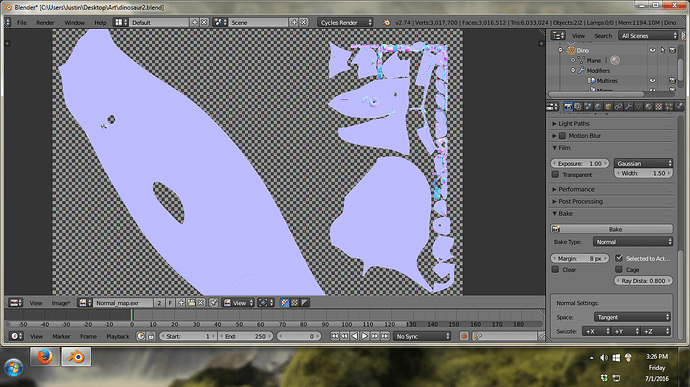Open the Object properties tab (cube icon)
The image size is (690, 387).
tap(608, 107)
